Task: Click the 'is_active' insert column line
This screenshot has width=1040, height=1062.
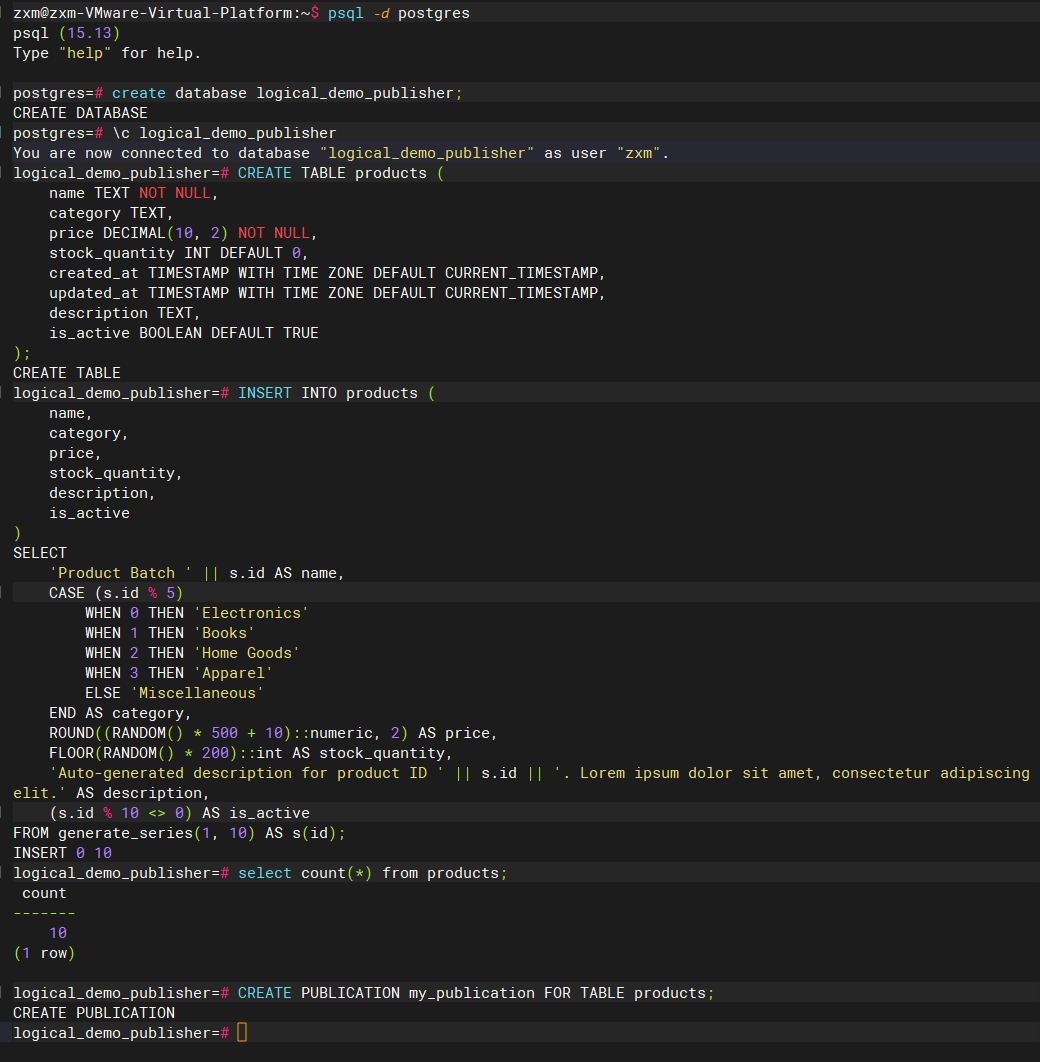Action: (x=89, y=513)
